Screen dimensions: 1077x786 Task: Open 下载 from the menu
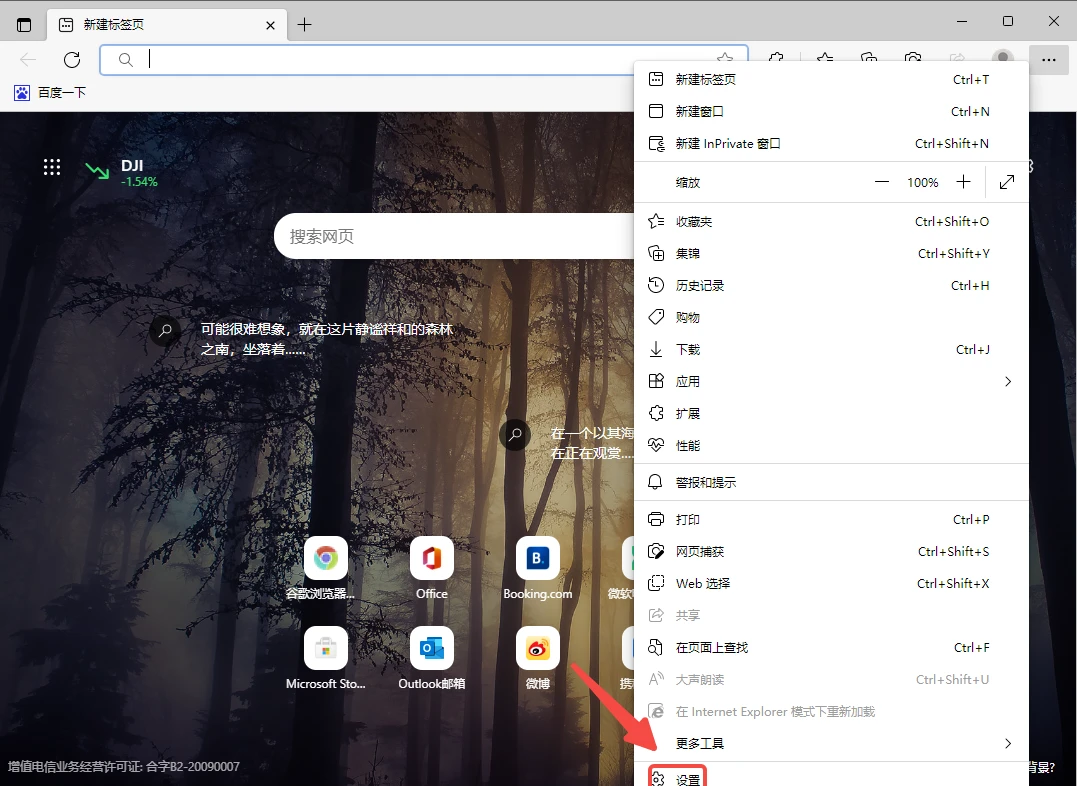click(x=831, y=350)
